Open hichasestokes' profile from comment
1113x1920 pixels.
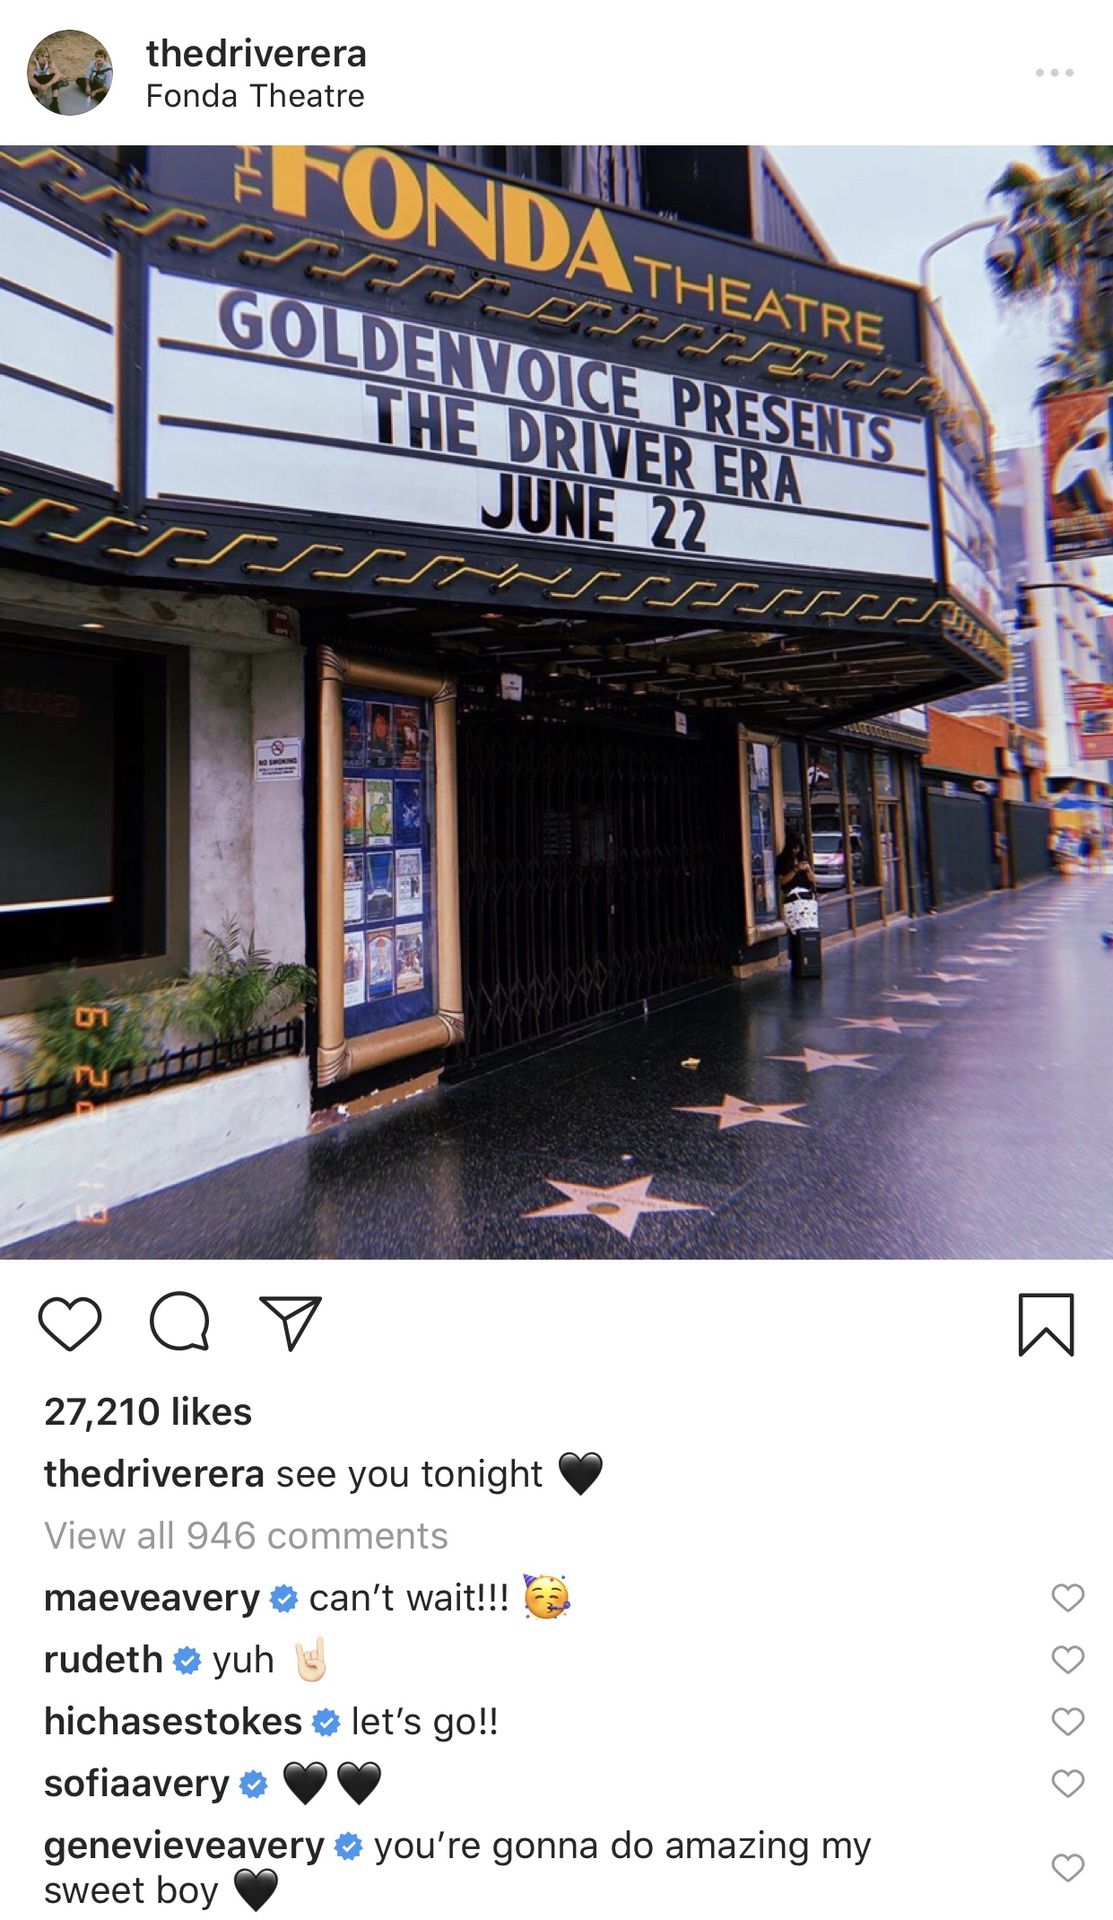[173, 1722]
